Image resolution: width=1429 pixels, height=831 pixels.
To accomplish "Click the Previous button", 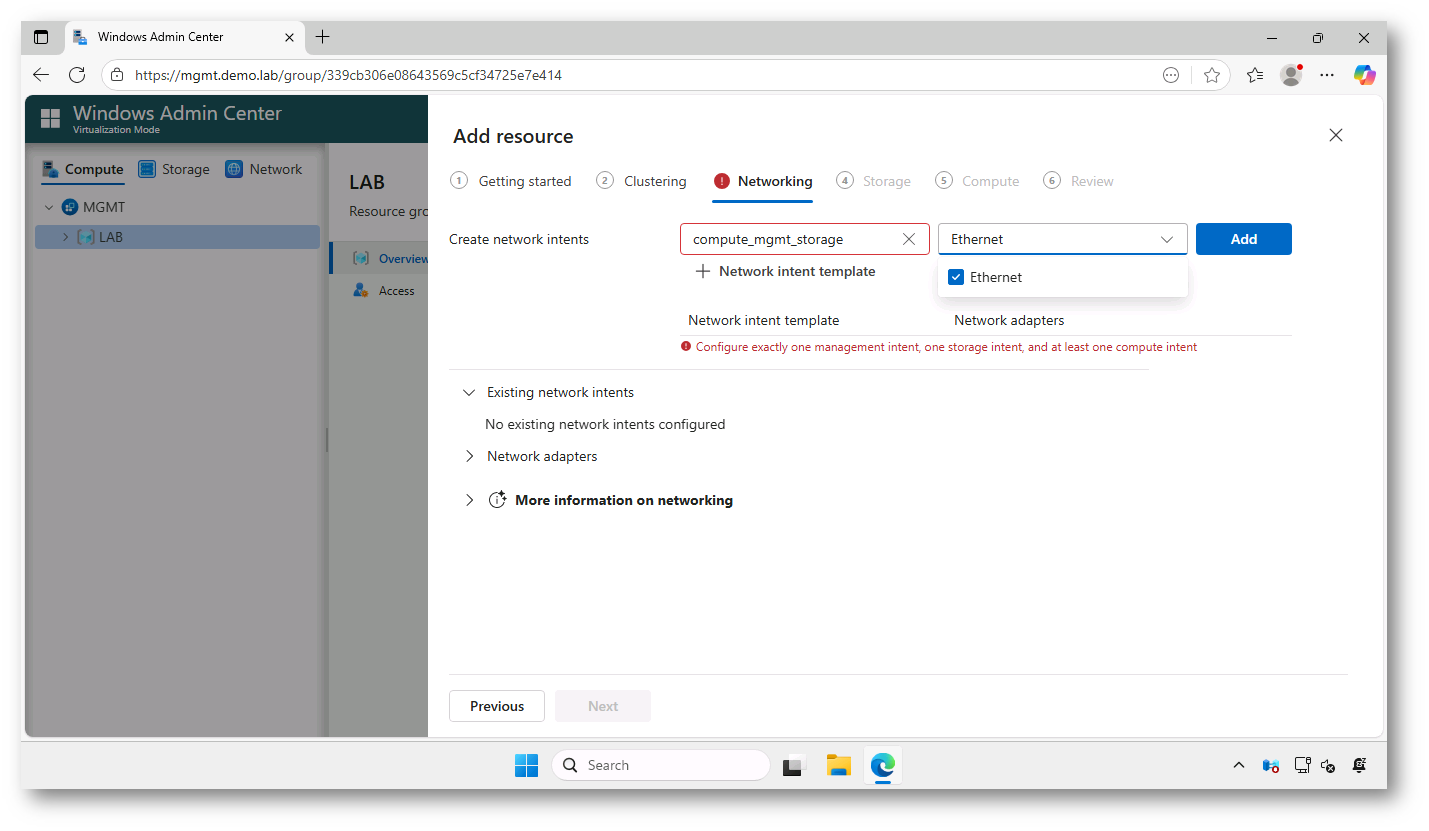I will click(496, 706).
